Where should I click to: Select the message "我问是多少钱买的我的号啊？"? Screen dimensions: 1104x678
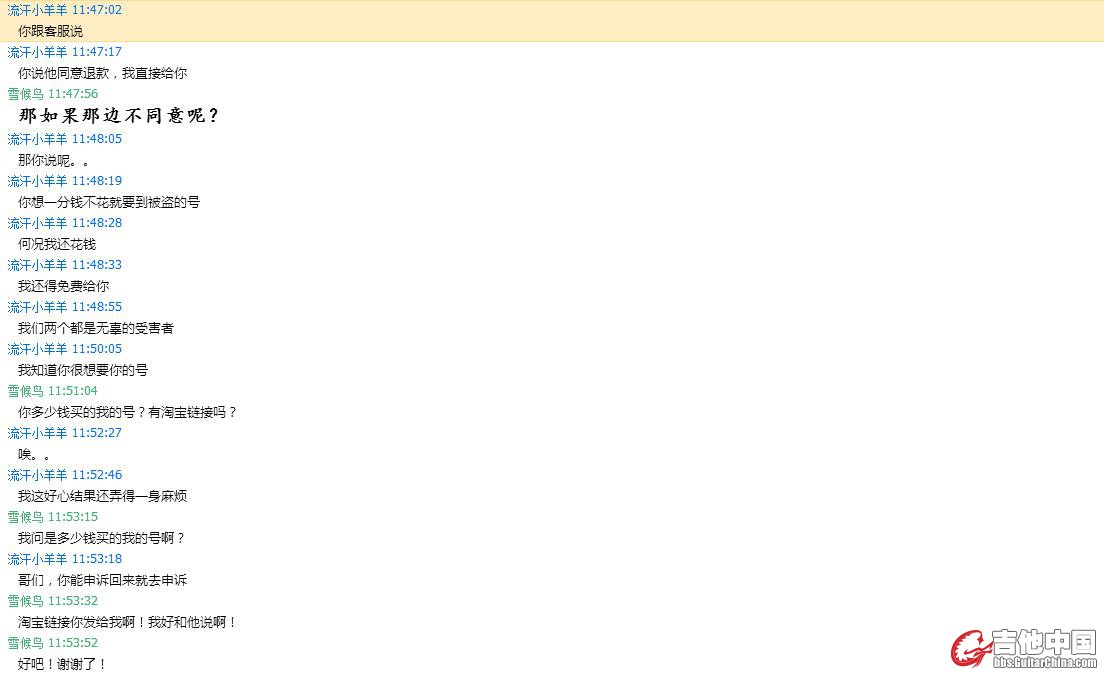101,538
